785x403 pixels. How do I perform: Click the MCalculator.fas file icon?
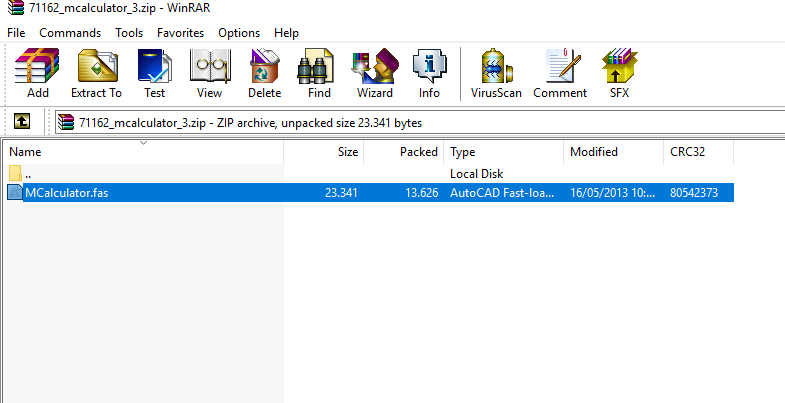(x=15, y=192)
